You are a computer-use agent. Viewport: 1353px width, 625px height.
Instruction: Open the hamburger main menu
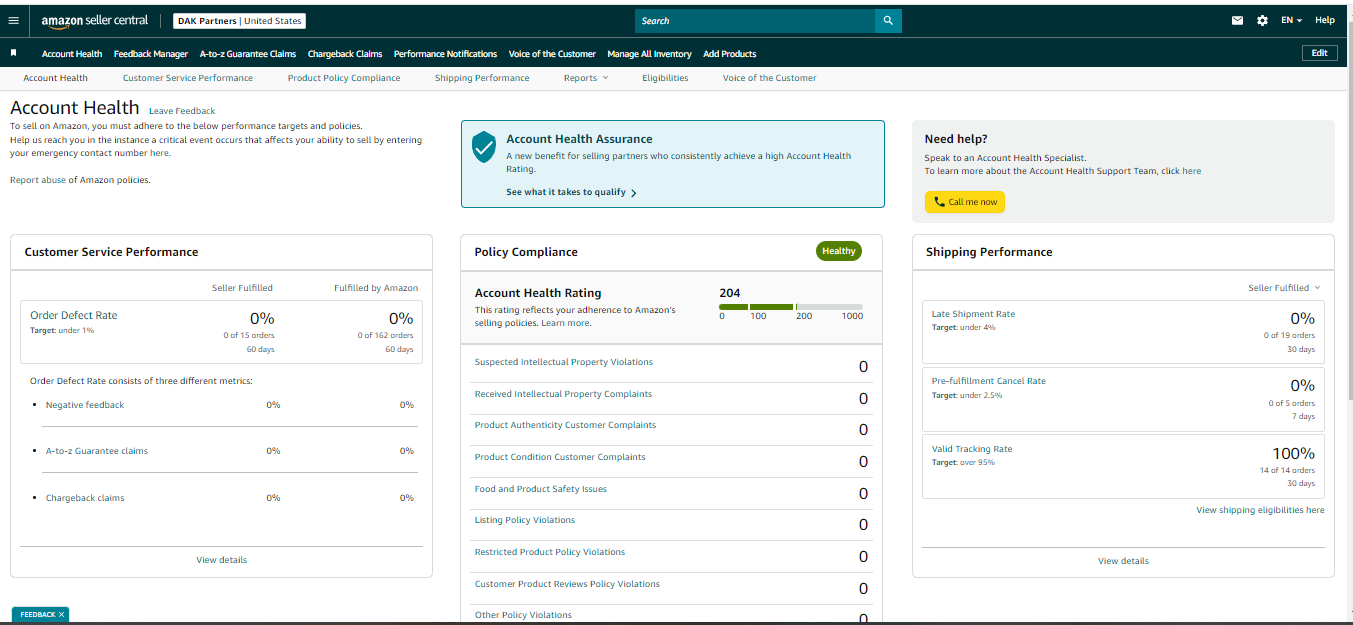(x=14, y=20)
